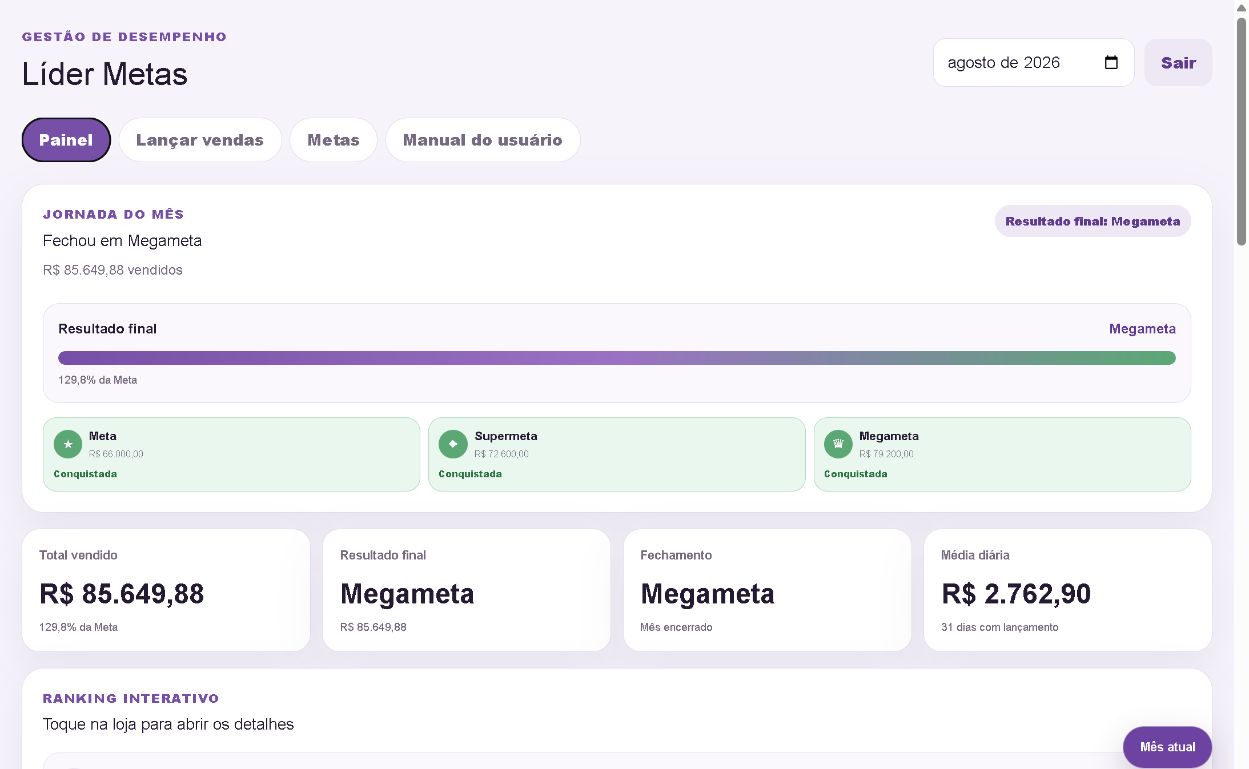Click the Resultado final summary card with R$ 85.649,88
The image size is (1249, 769).
pyautogui.click(x=466, y=590)
